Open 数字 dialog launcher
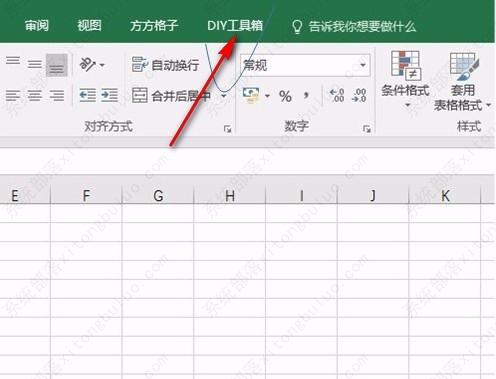496x379 pixels. [367, 129]
